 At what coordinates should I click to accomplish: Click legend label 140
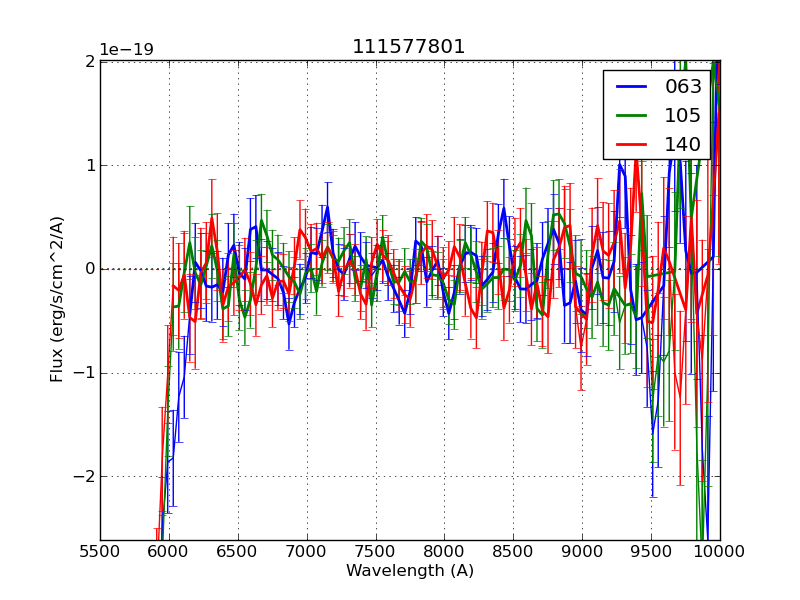683,145
